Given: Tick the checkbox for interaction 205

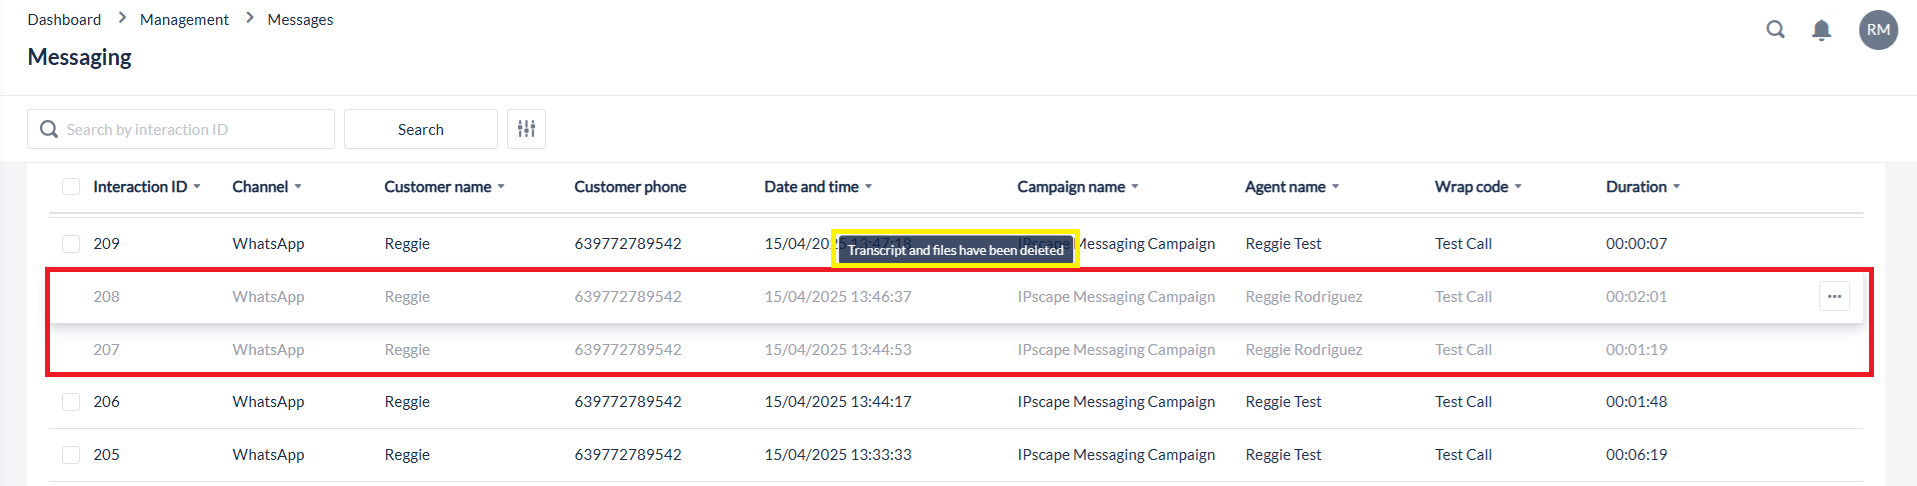Looking at the screenshot, I should pos(71,455).
